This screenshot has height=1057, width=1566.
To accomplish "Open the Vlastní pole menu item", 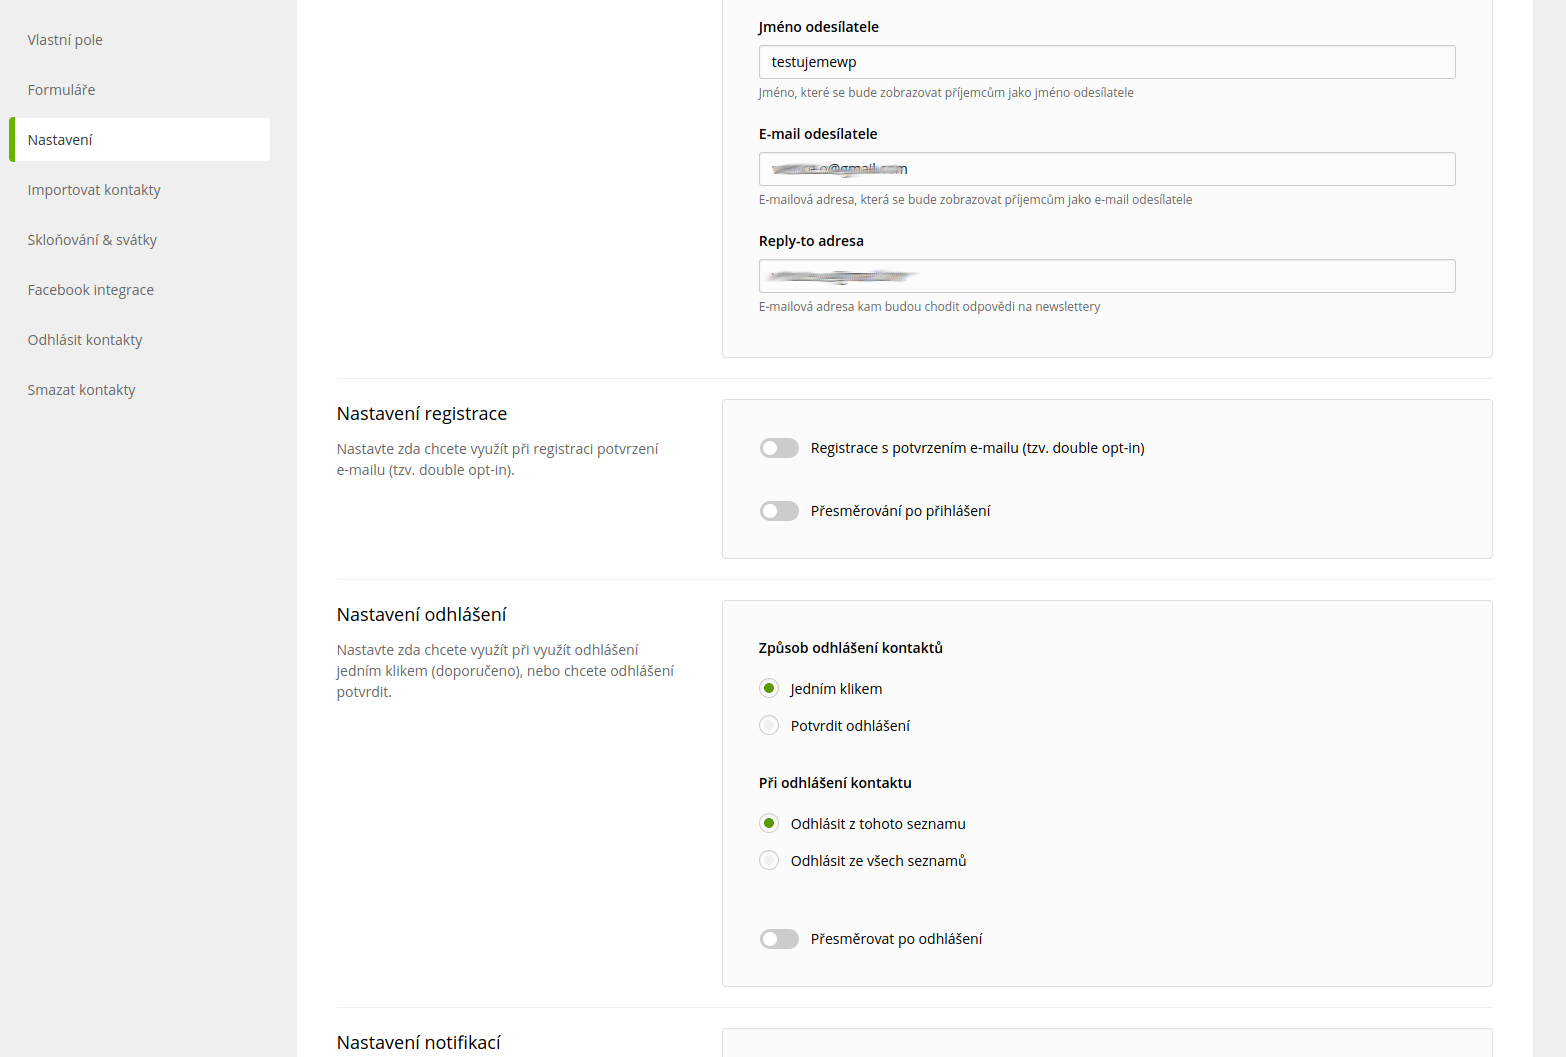I will [x=65, y=40].
